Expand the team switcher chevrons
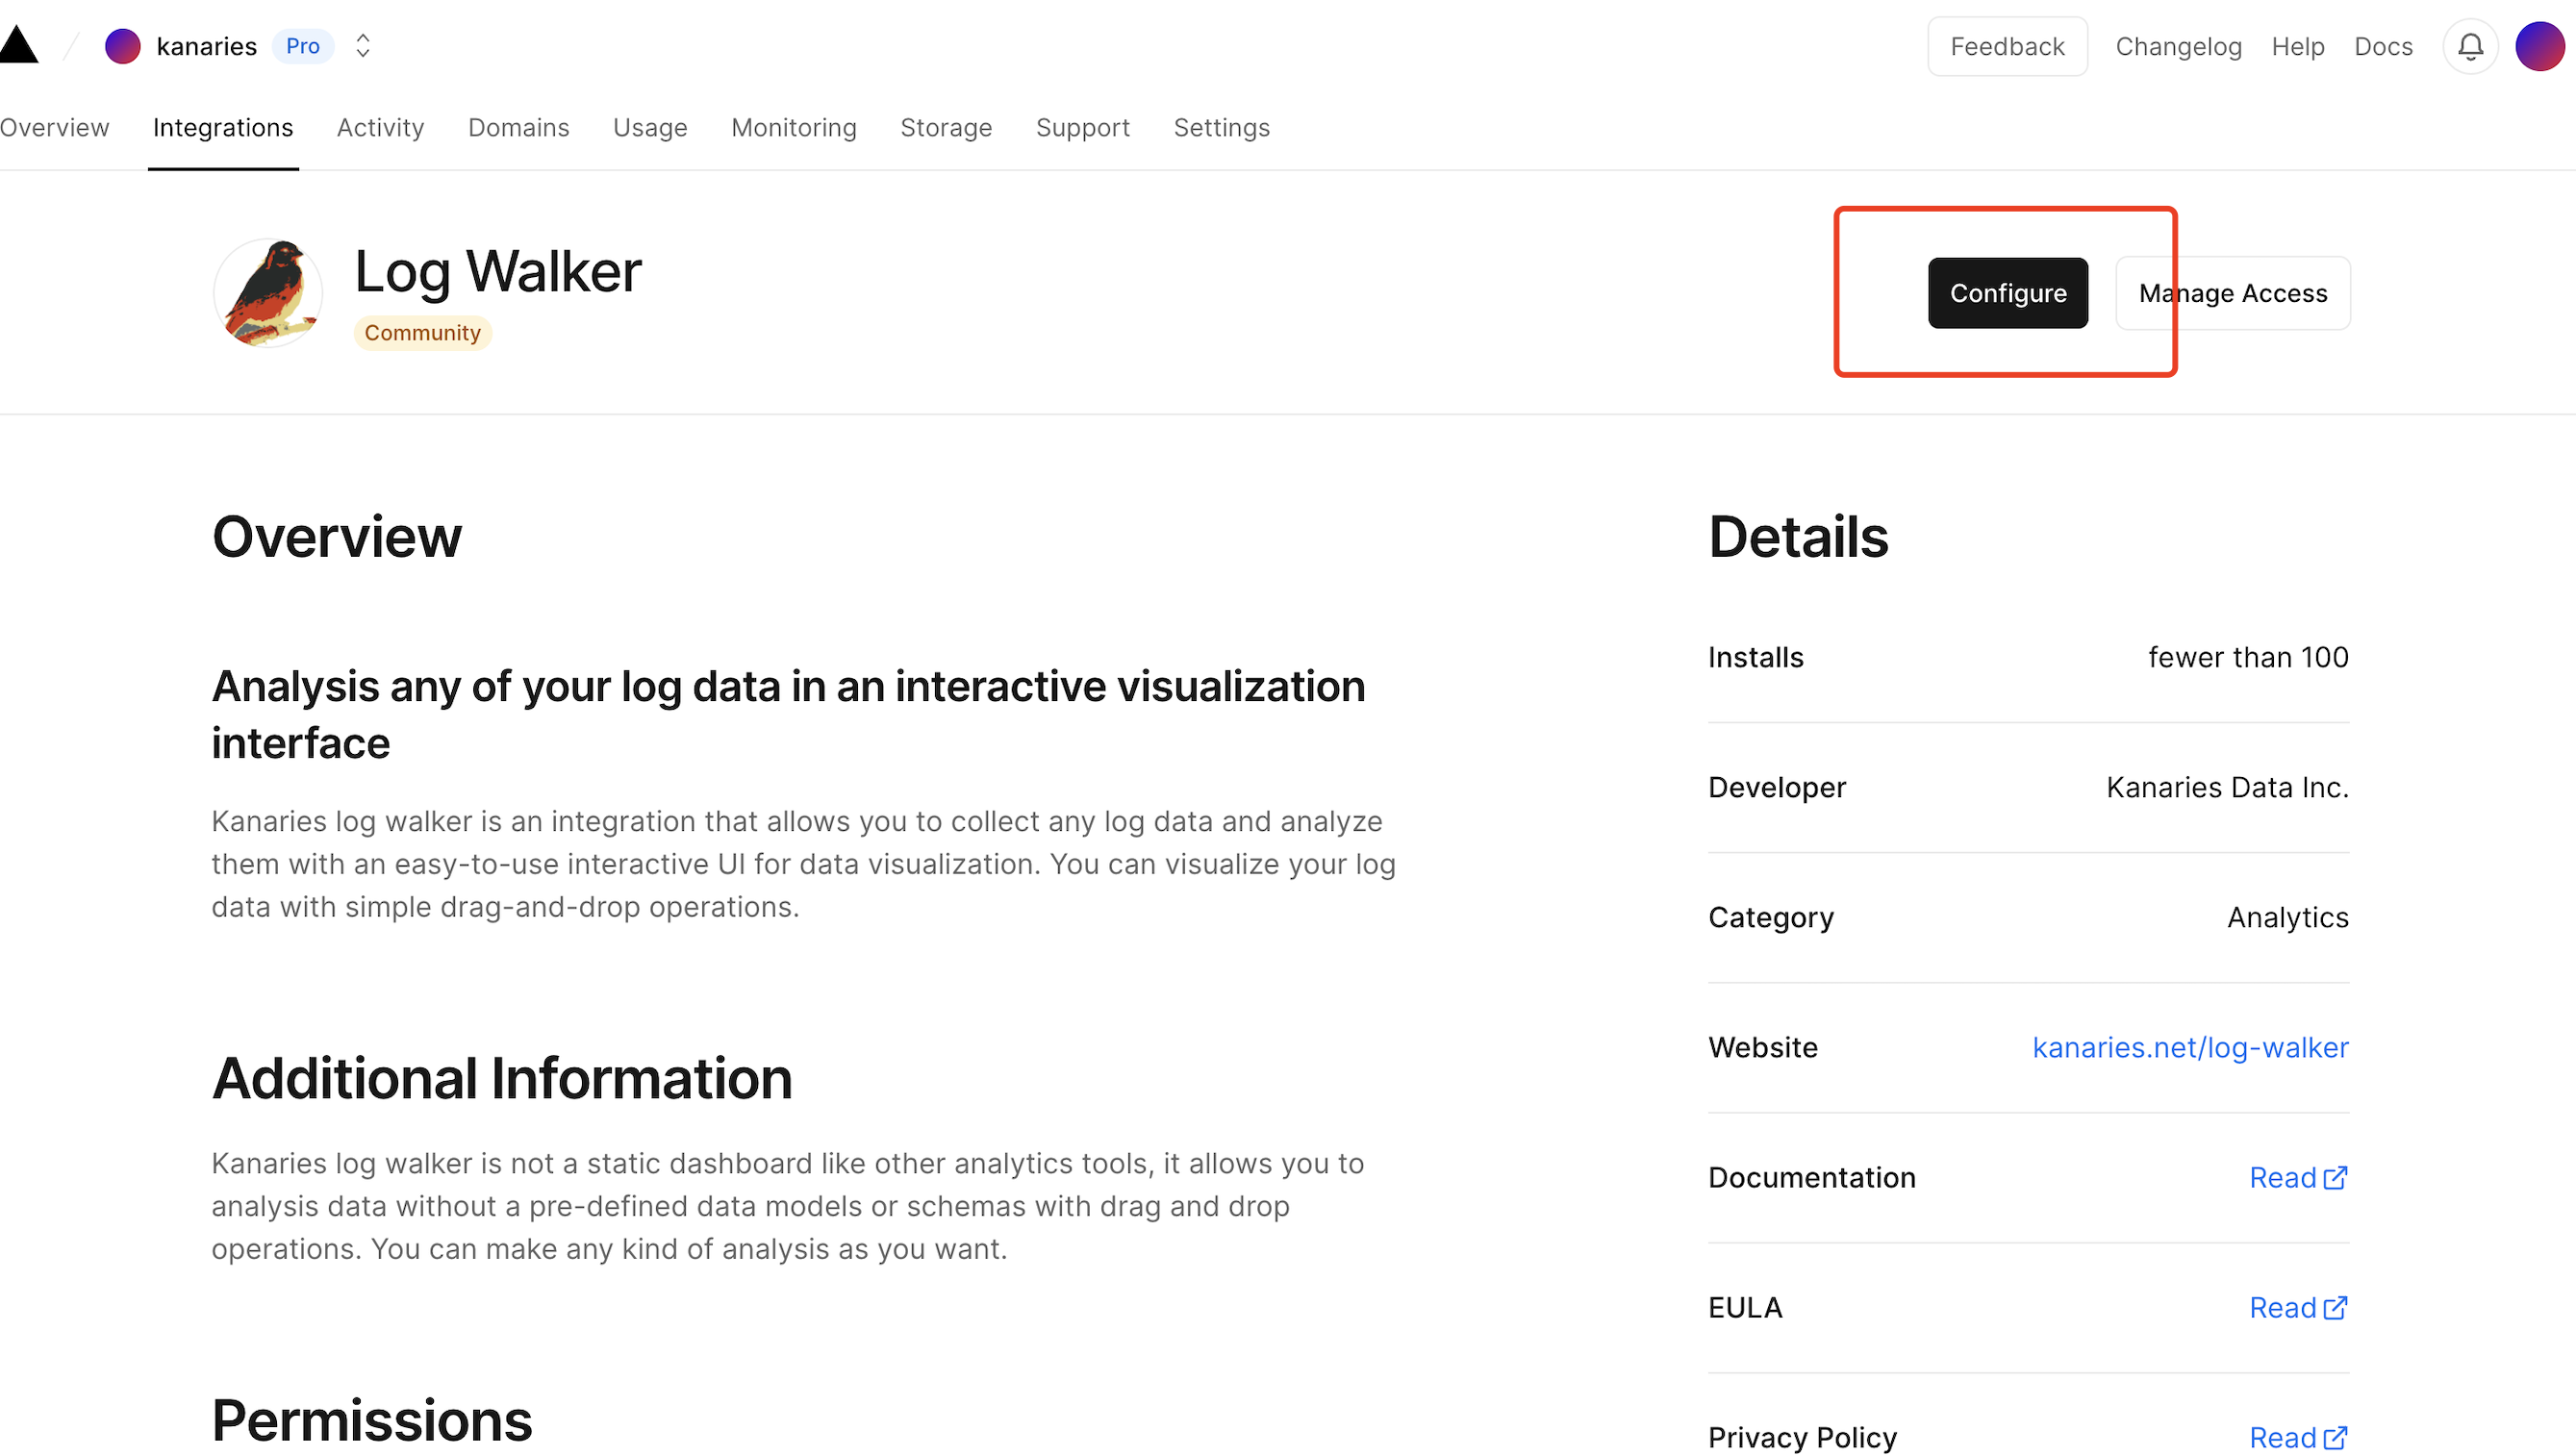The width and height of the screenshot is (2576, 1456). coord(363,46)
